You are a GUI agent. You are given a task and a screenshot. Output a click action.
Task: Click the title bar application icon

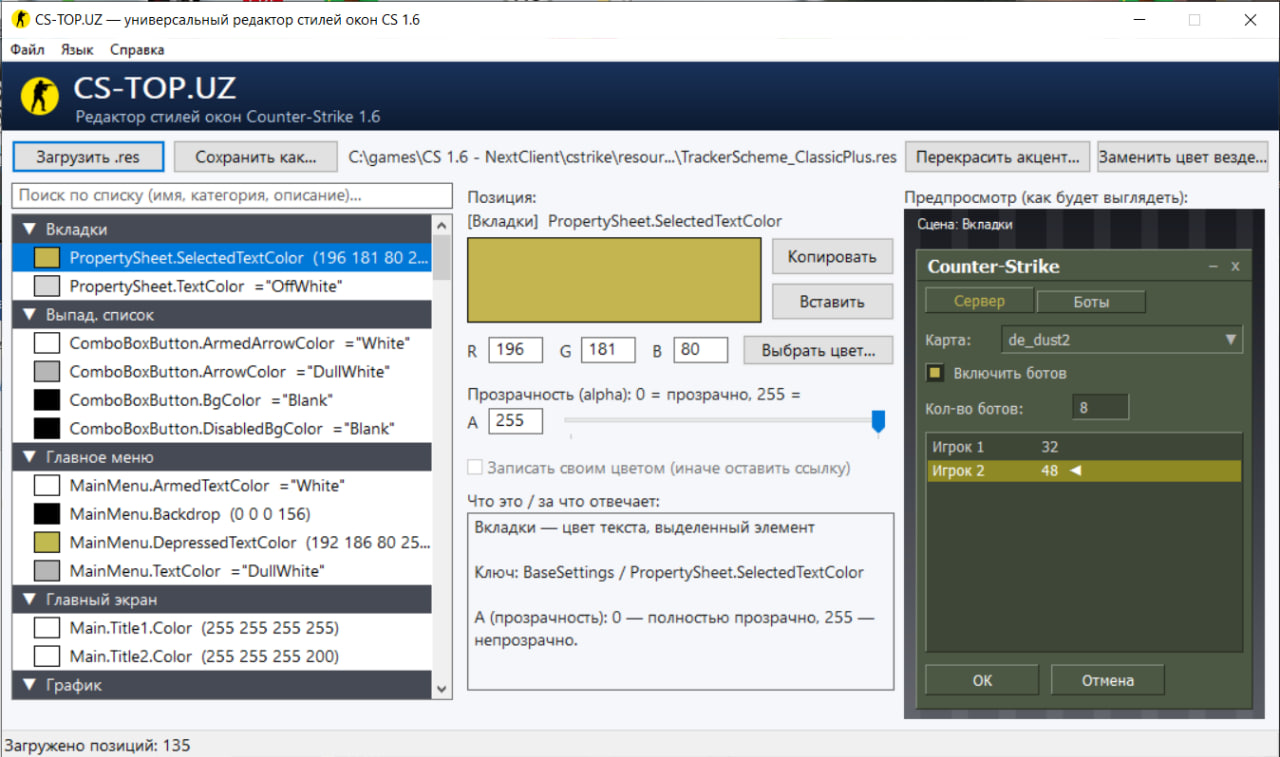coord(19,19)
